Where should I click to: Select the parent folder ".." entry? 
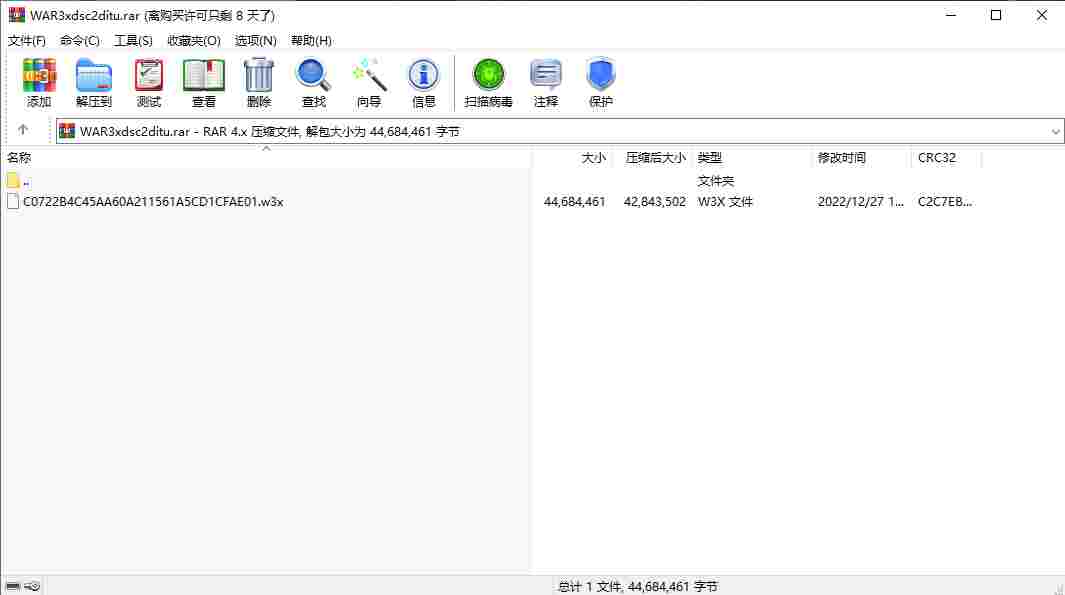coord(18,181)
